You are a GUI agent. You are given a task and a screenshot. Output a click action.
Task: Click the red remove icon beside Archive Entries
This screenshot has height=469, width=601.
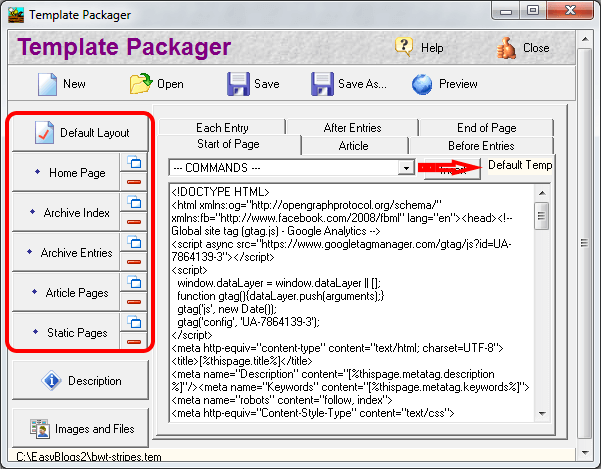134,262
